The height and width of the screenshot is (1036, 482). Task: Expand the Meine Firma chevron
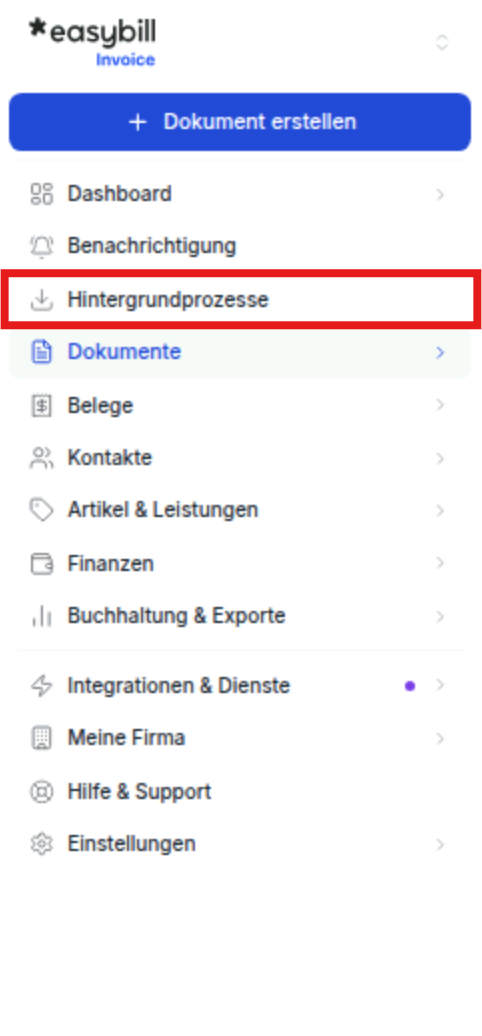coord(440,738)
